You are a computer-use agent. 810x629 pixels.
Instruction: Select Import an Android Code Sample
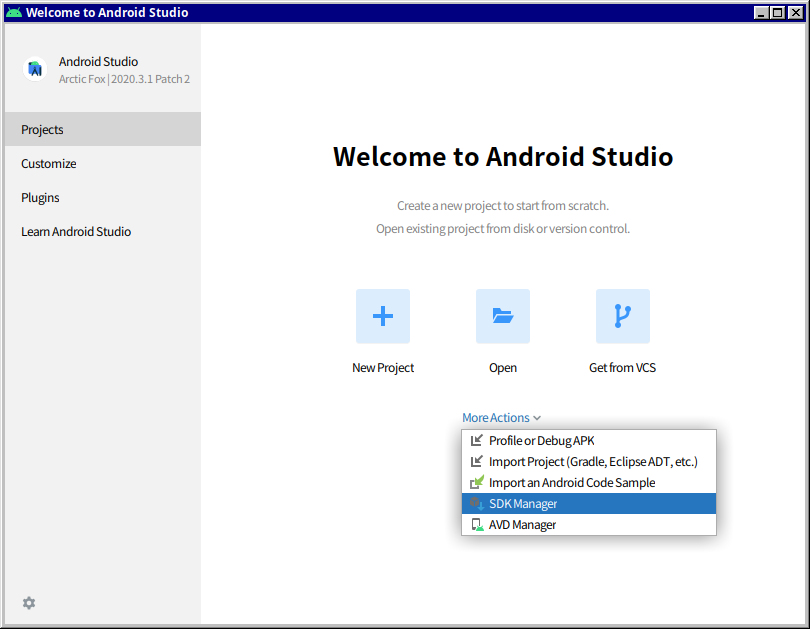pos(589,482)
